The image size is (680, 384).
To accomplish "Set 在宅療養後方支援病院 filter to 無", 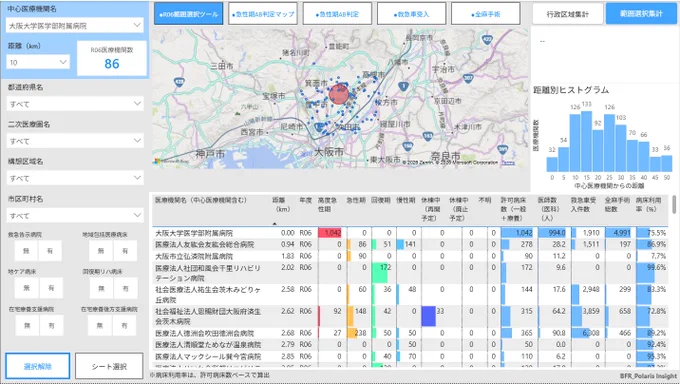I will pyautogui.click(x=99, y=325).
